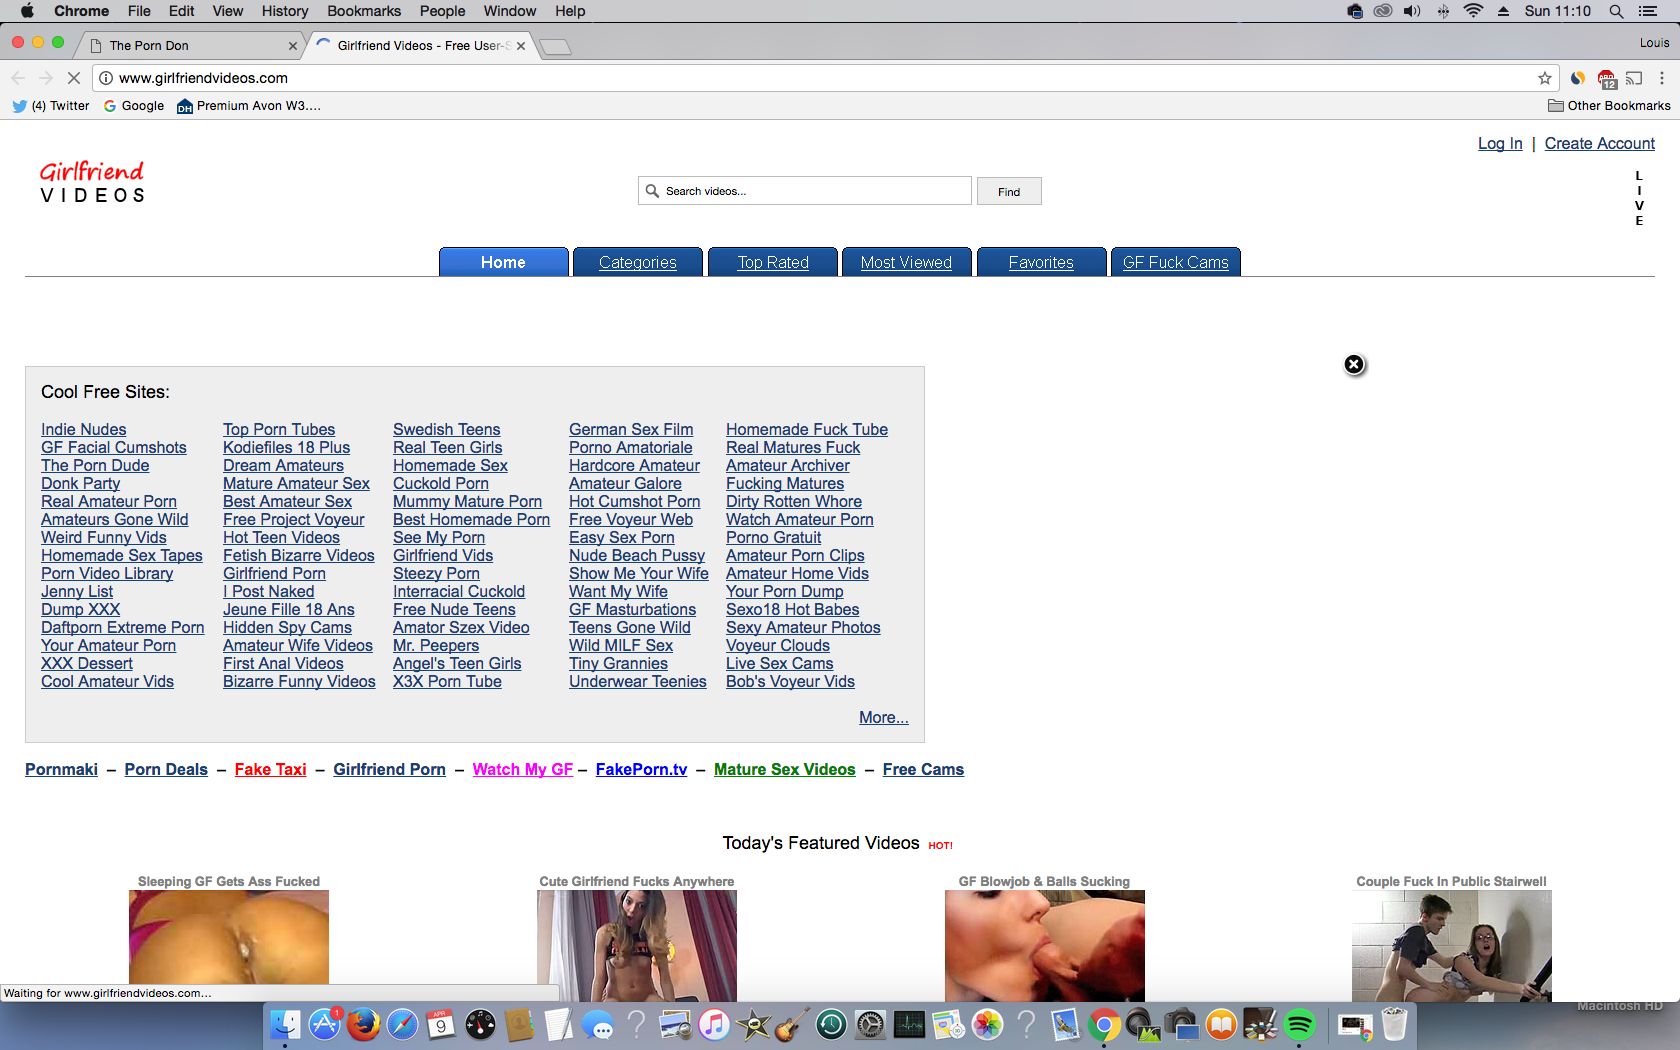The width and height of the screenshot is (1680, 1050).
Task: Launch App Store from the dock
Action: tap(325, 1025)
